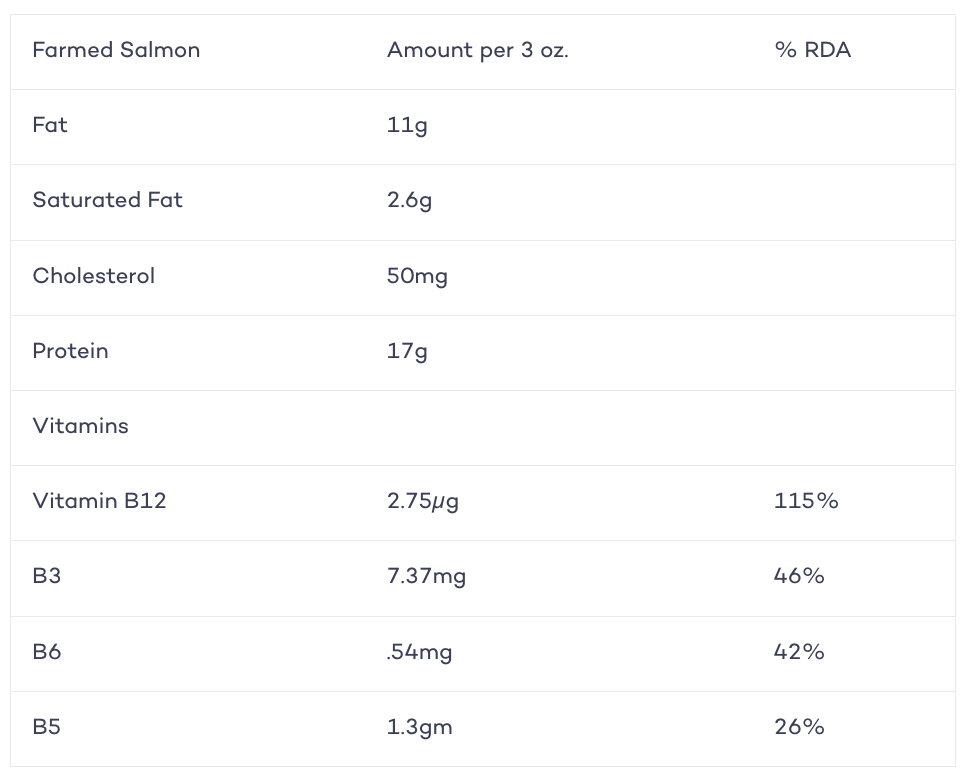This screenshot has width=970, height=780.
Task: Click the 11g fat amount
Action: click(x=407, y=126)
